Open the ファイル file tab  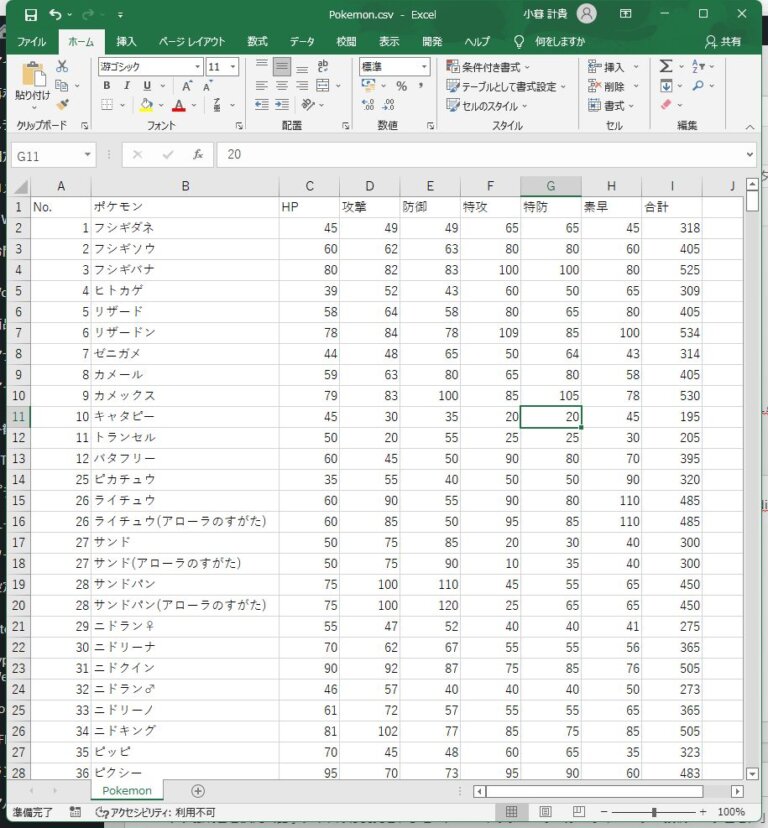pos(31,42)
